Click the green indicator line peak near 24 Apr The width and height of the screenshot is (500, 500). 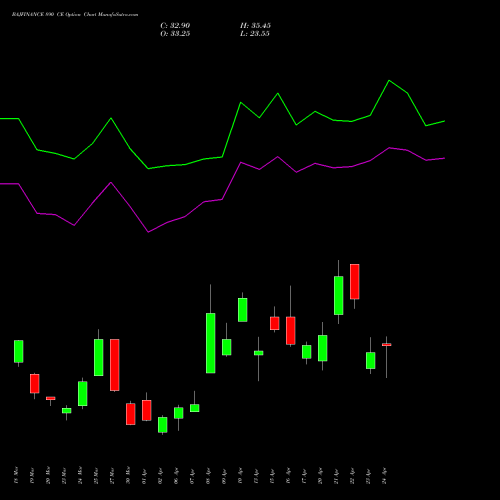coord(389,81)
